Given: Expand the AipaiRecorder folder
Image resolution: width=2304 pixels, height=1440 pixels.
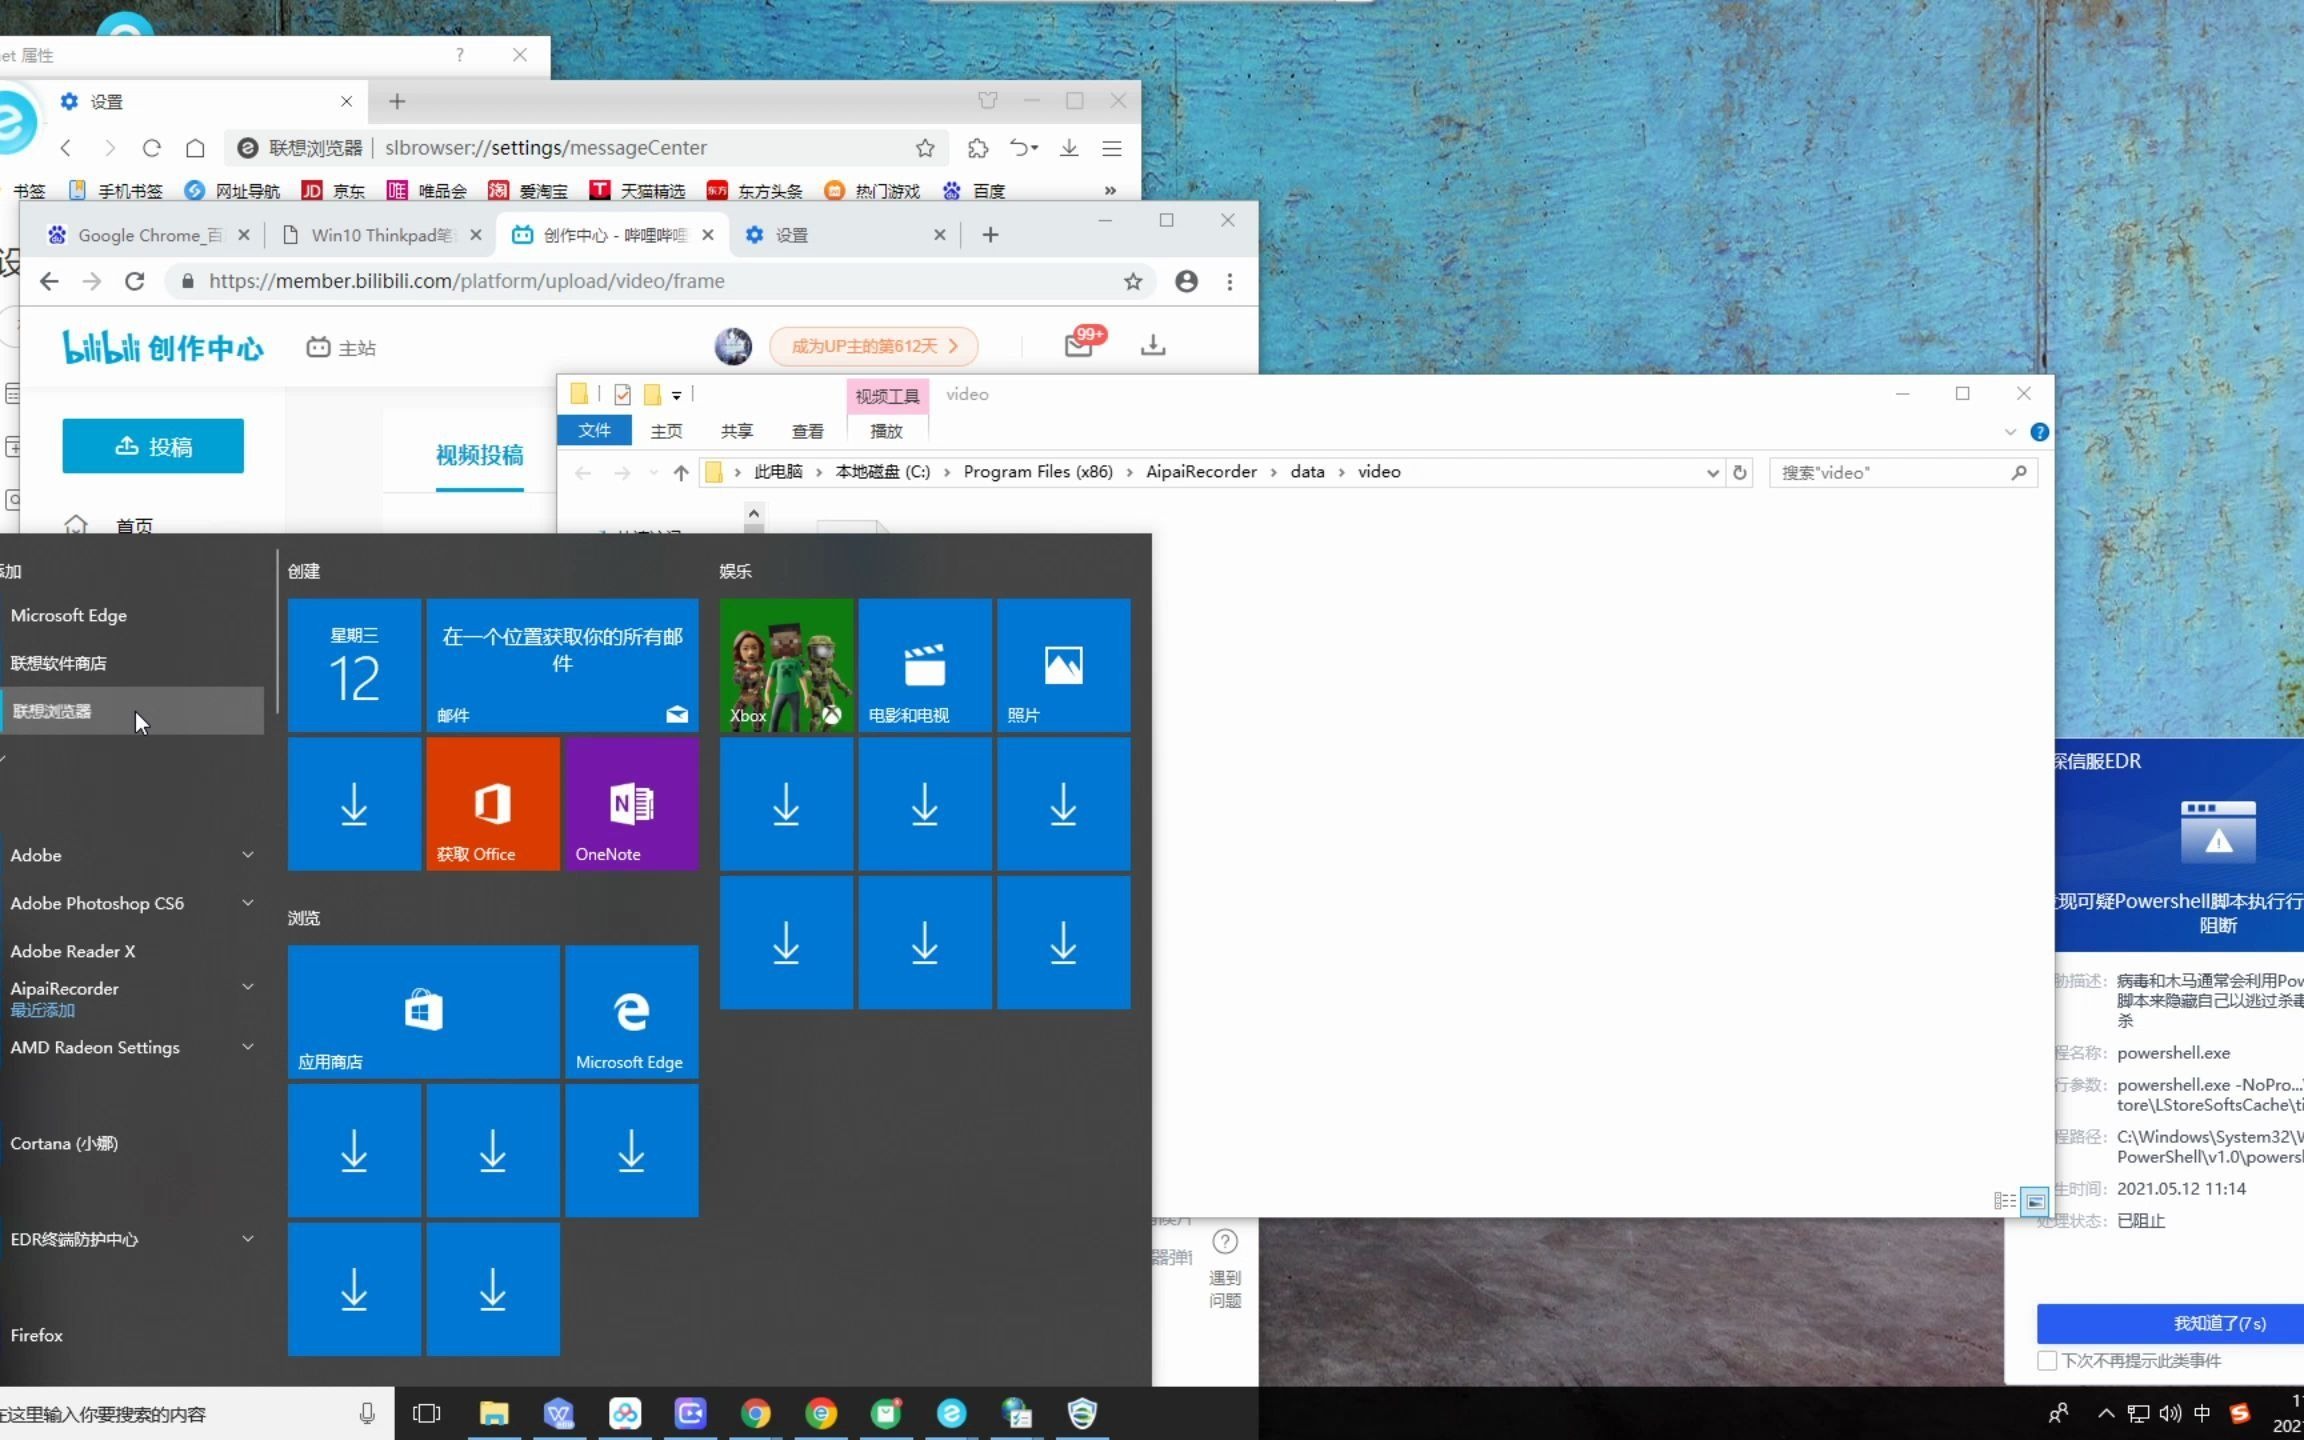Looking at the screenshot, I should click(x=248, y=988).
